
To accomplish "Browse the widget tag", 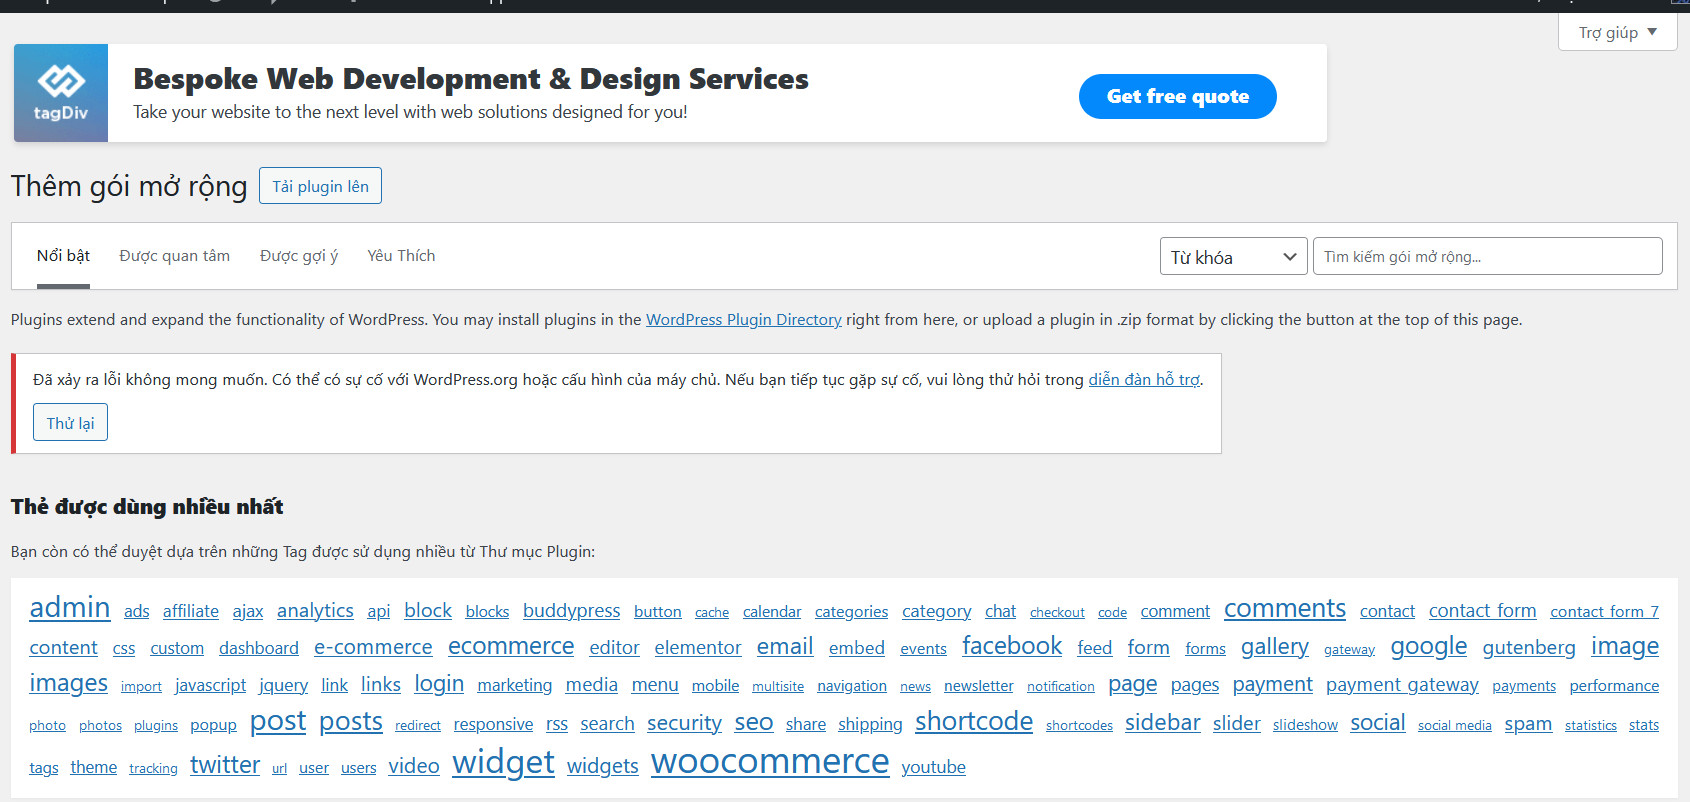I will point(503,762).
